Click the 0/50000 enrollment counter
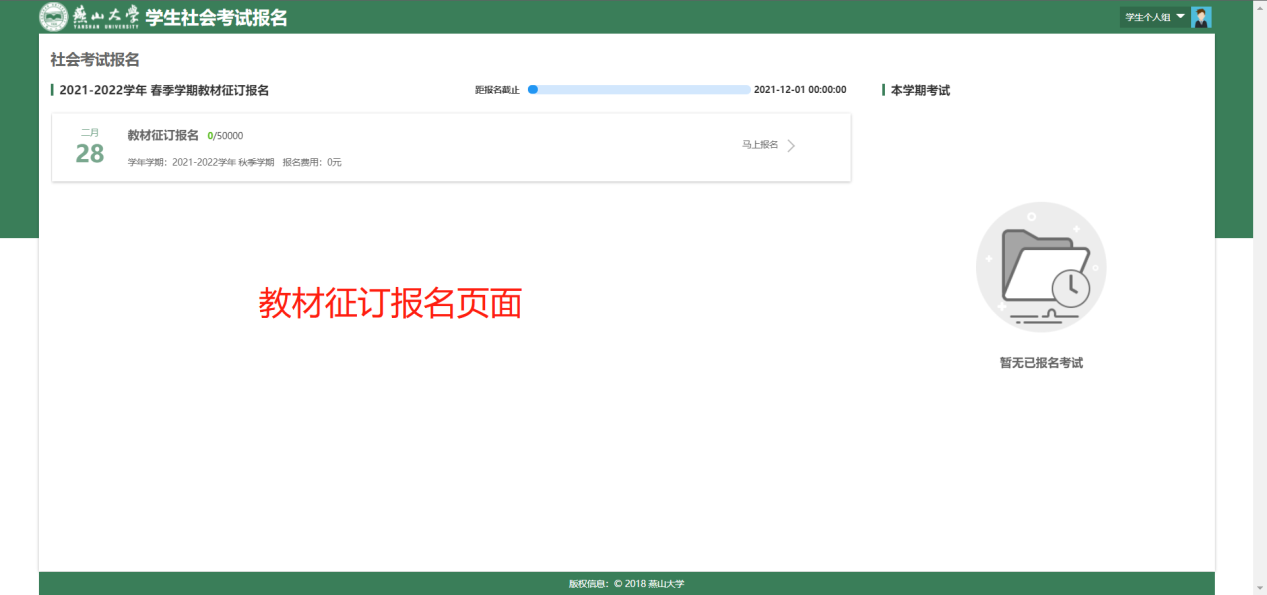 (225, 136)
